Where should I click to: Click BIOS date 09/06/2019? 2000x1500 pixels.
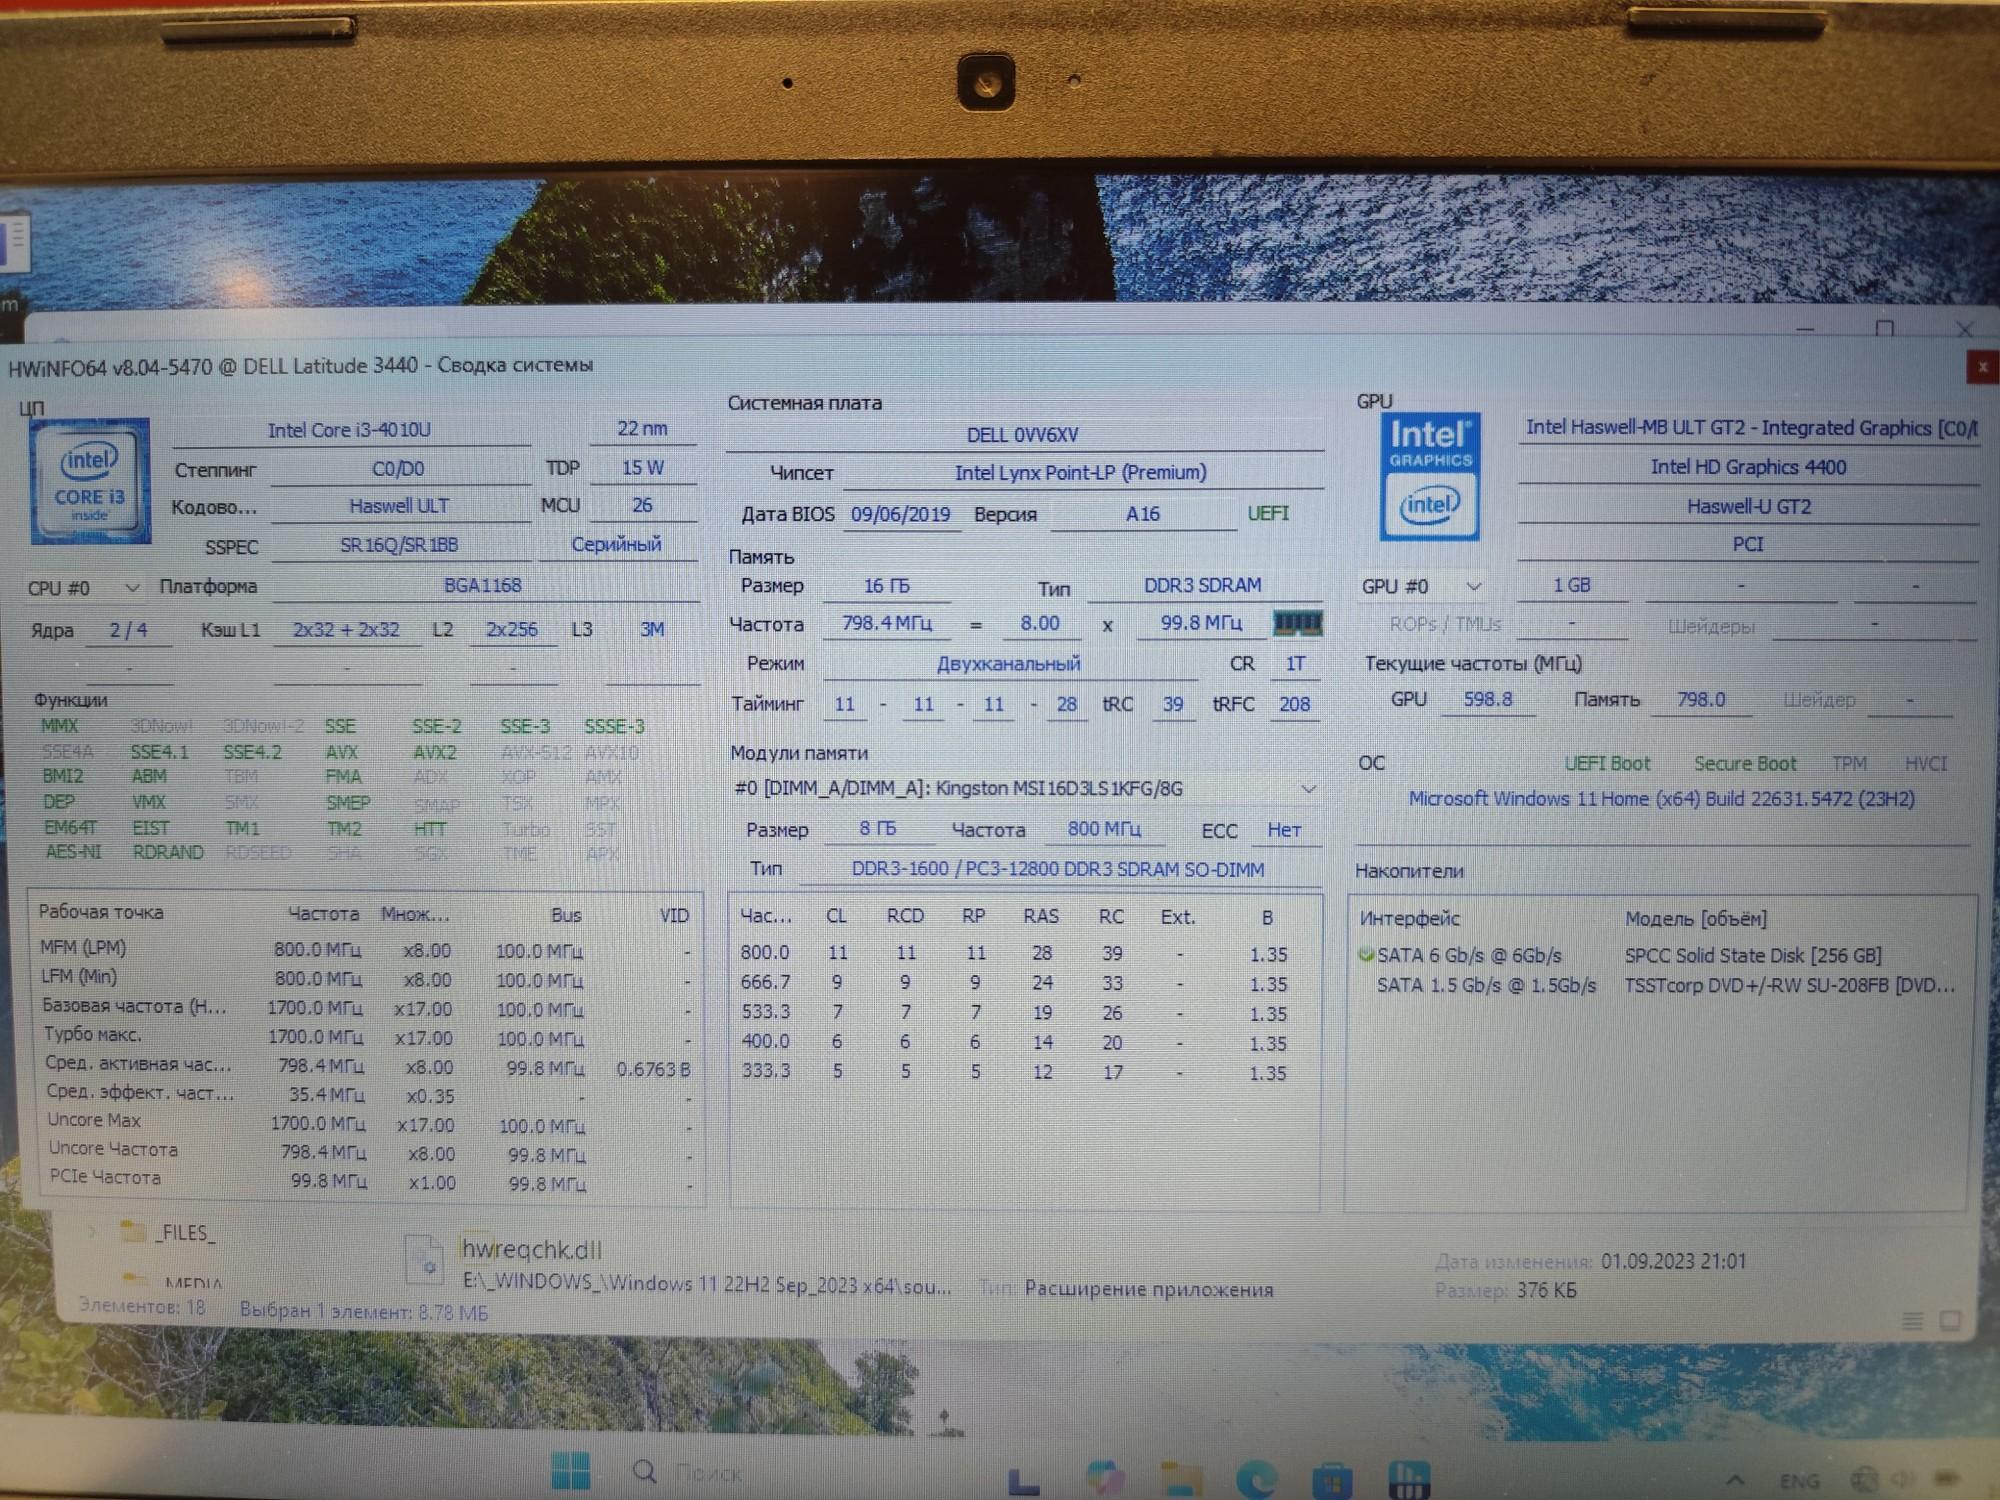(x=901, y=514)
